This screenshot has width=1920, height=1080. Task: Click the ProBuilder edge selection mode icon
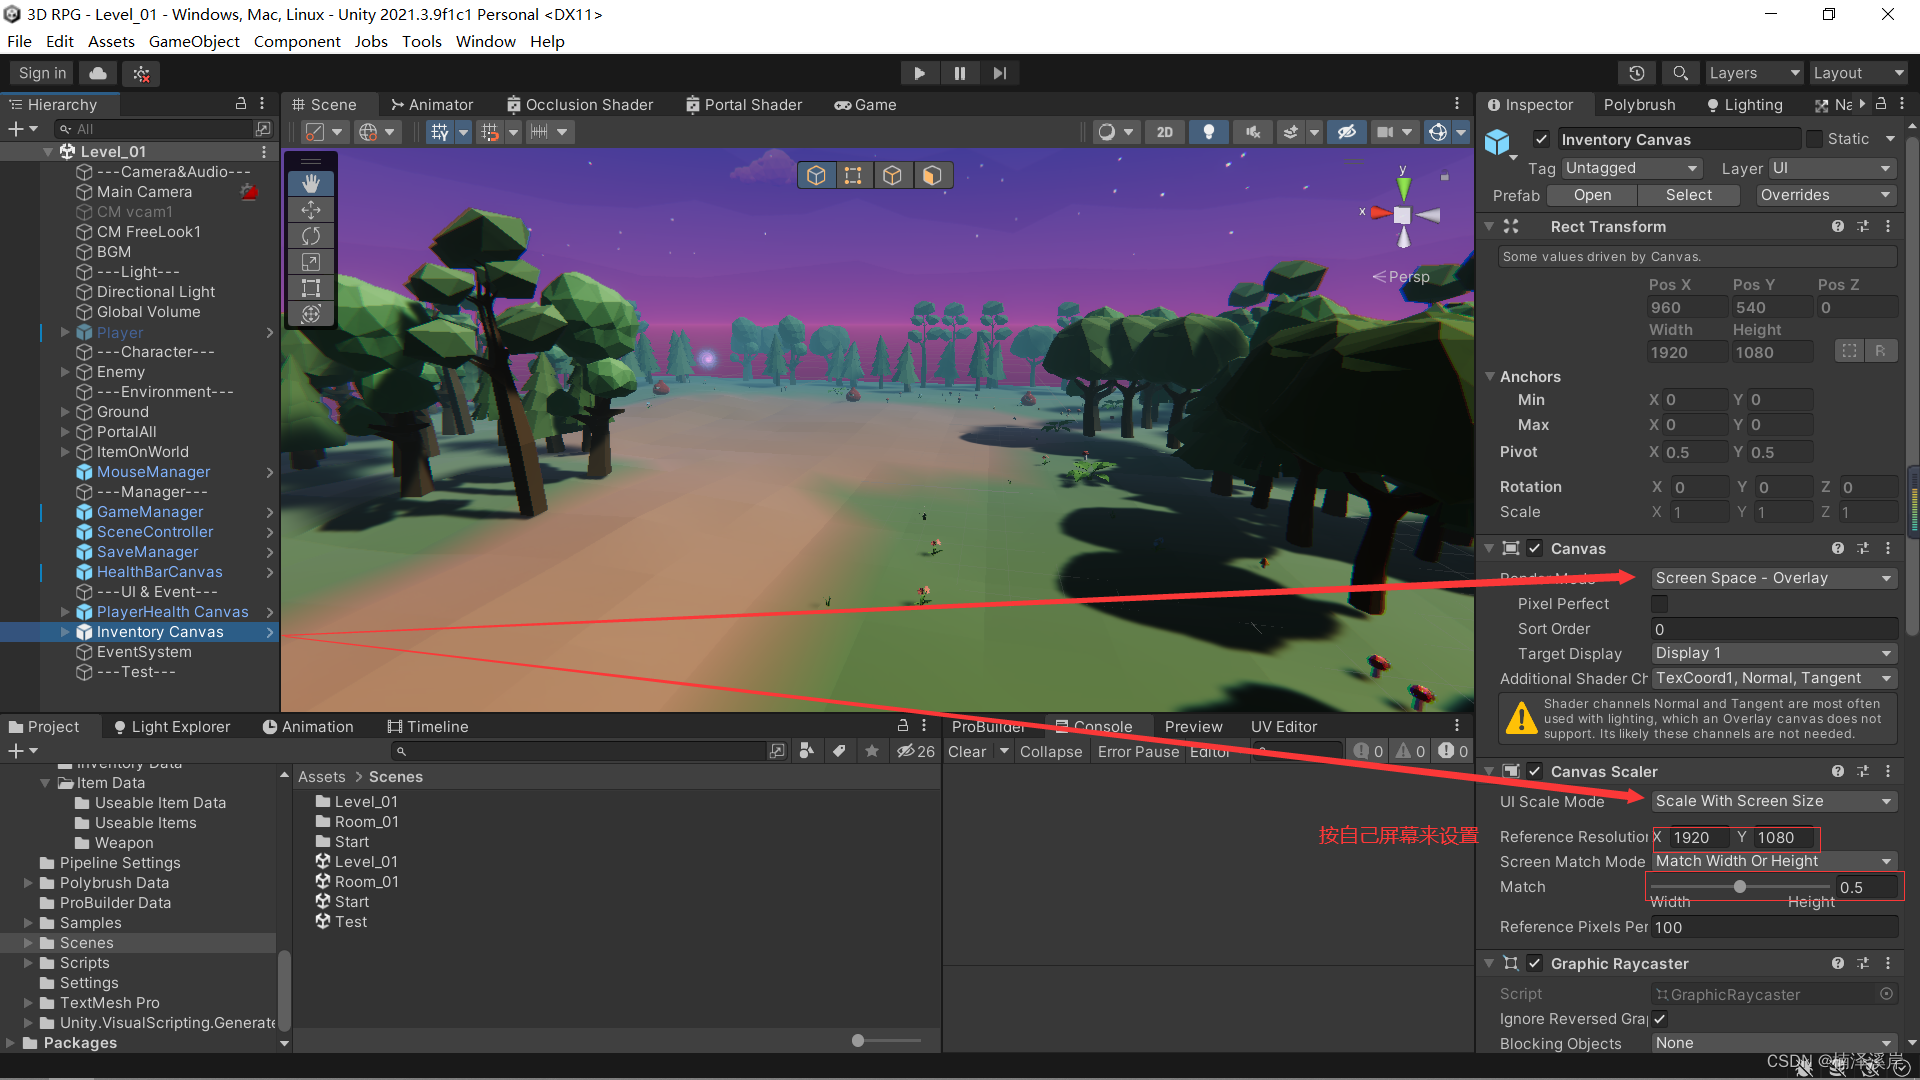[892, 175]
